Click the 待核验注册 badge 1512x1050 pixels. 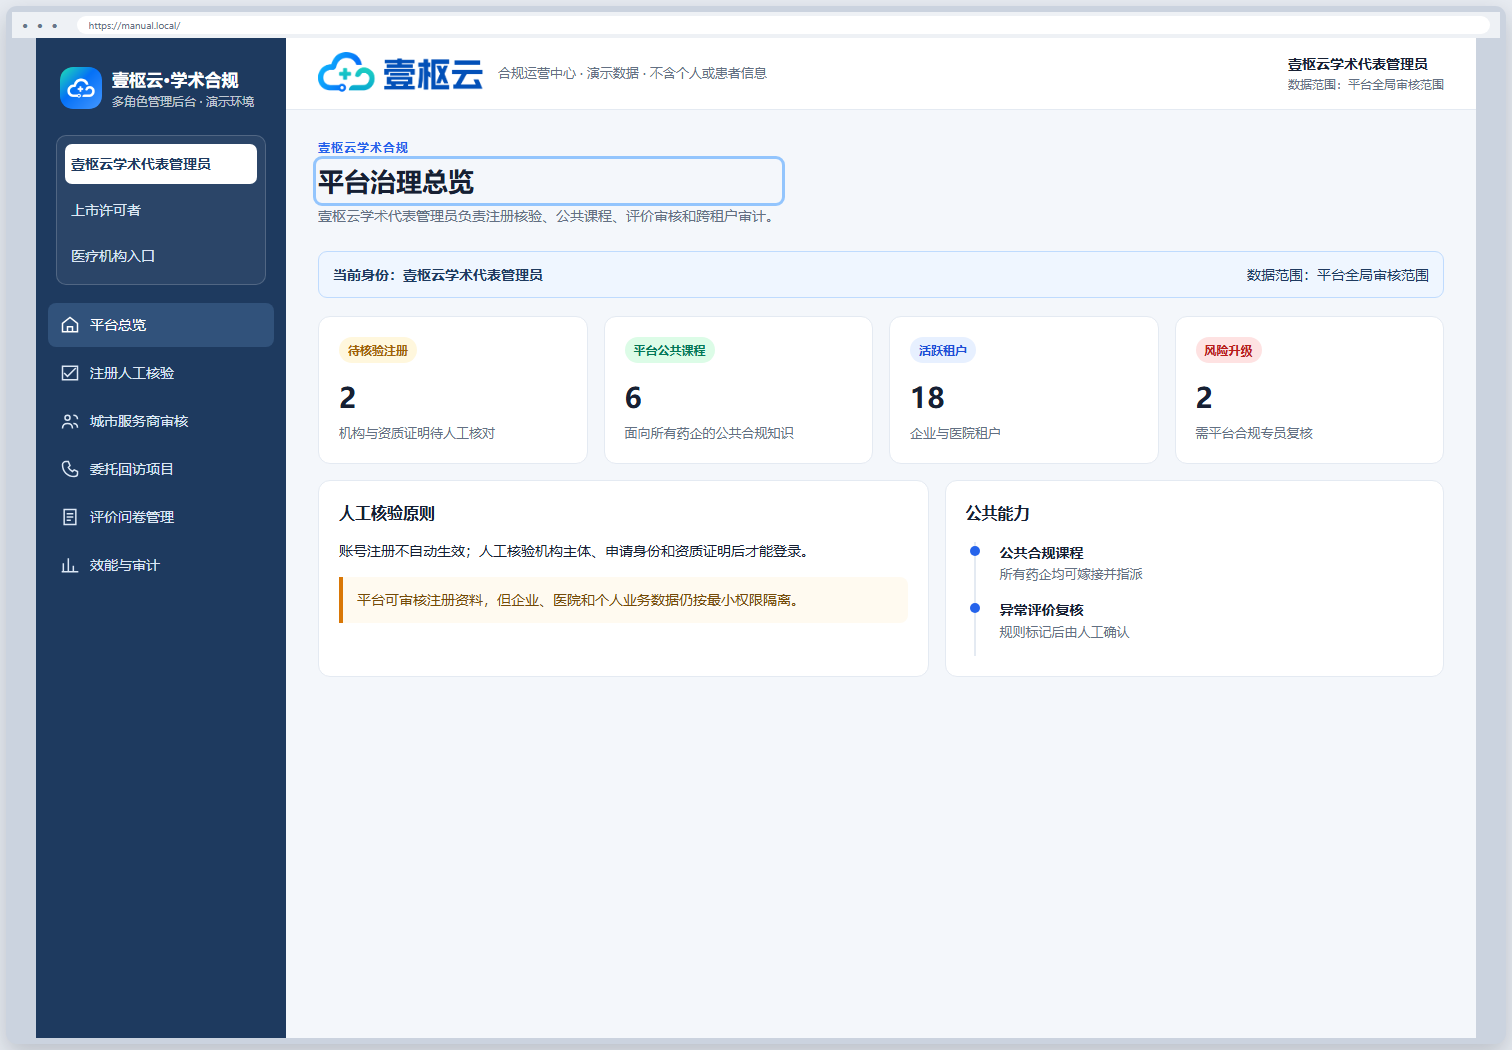[x=378, y=350]
